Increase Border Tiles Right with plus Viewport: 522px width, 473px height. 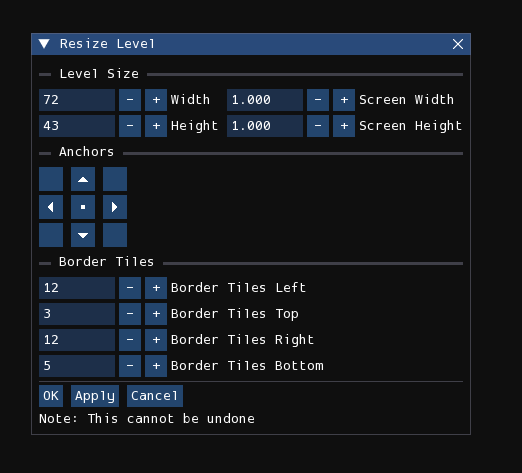coord(156,340)
